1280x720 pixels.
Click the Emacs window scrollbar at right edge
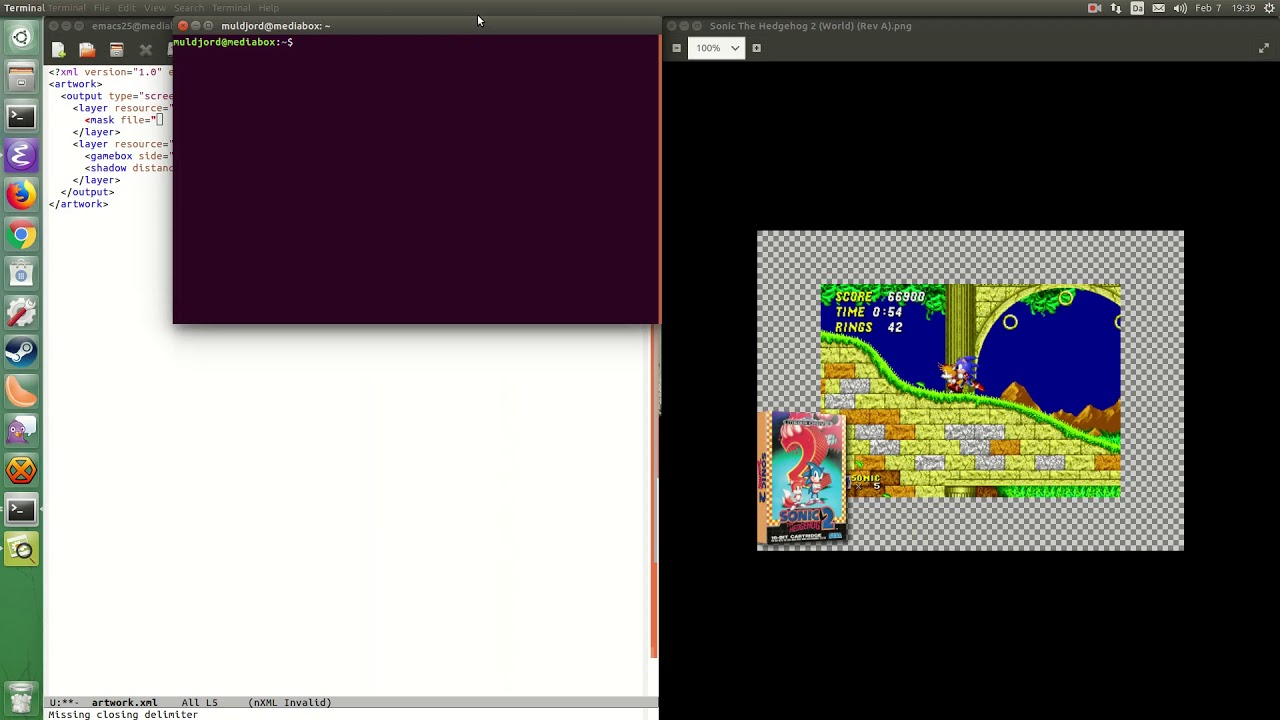[654, 492]
